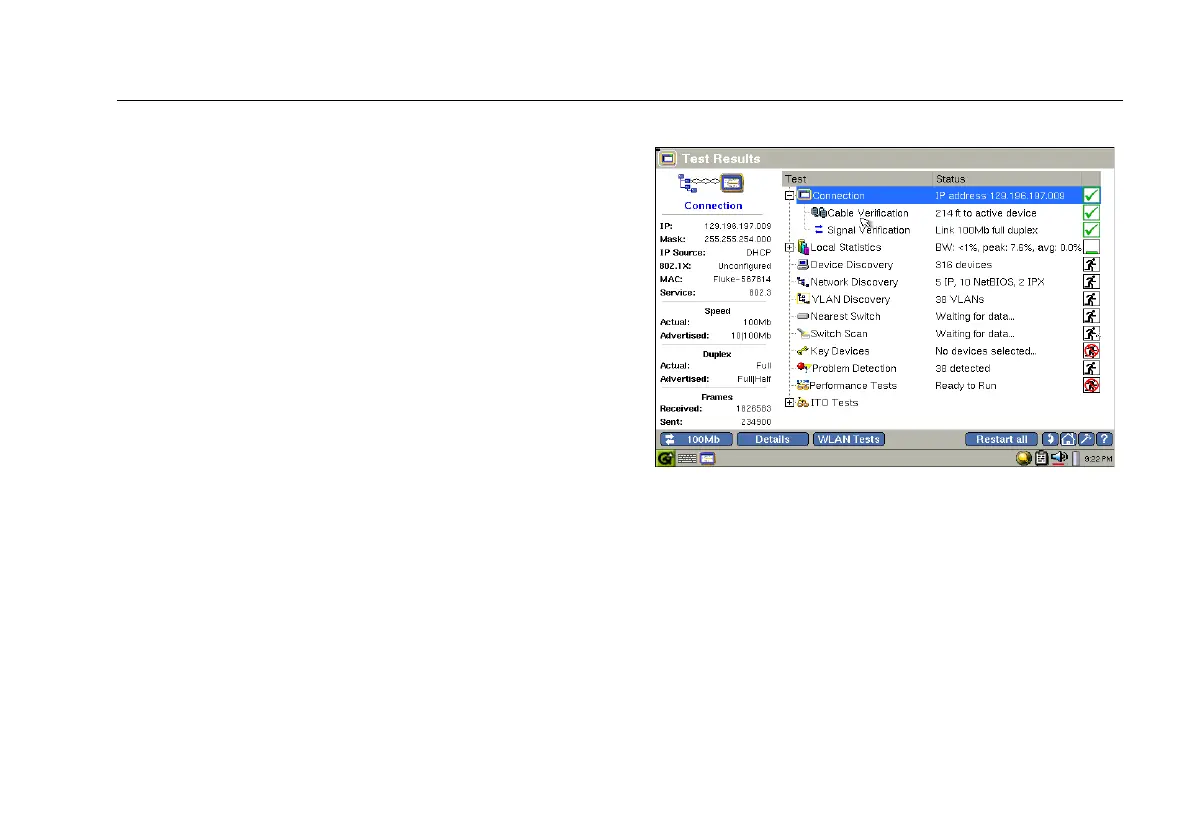This screenshot has height=828, width=1188.
Task: Click the yellow globe tray icon
Action: (x=1024, y=458)
